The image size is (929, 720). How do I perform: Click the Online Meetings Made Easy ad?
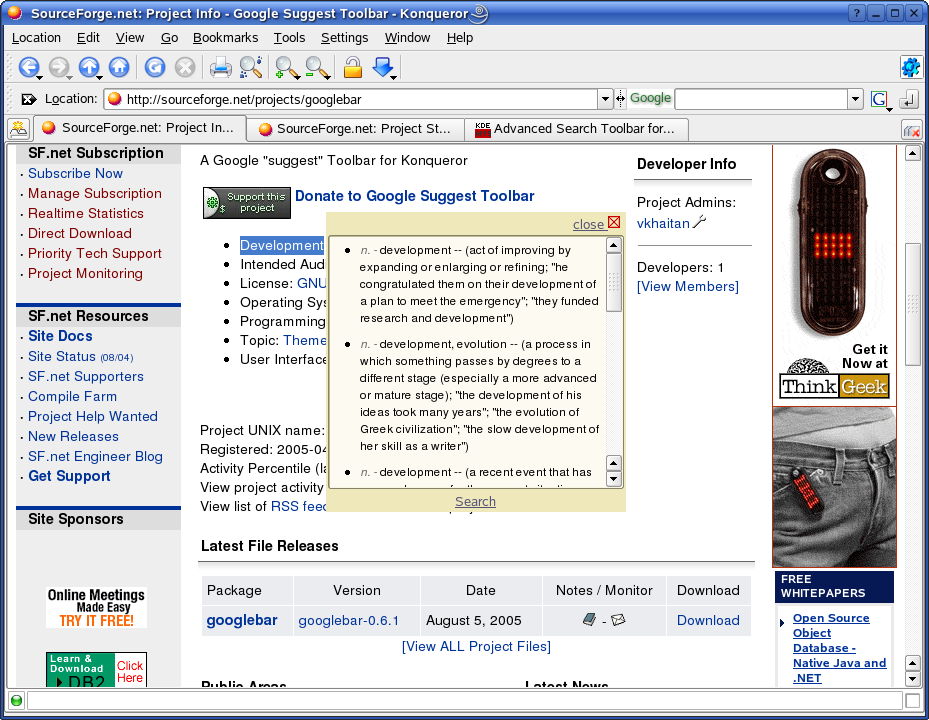point(97,607)
